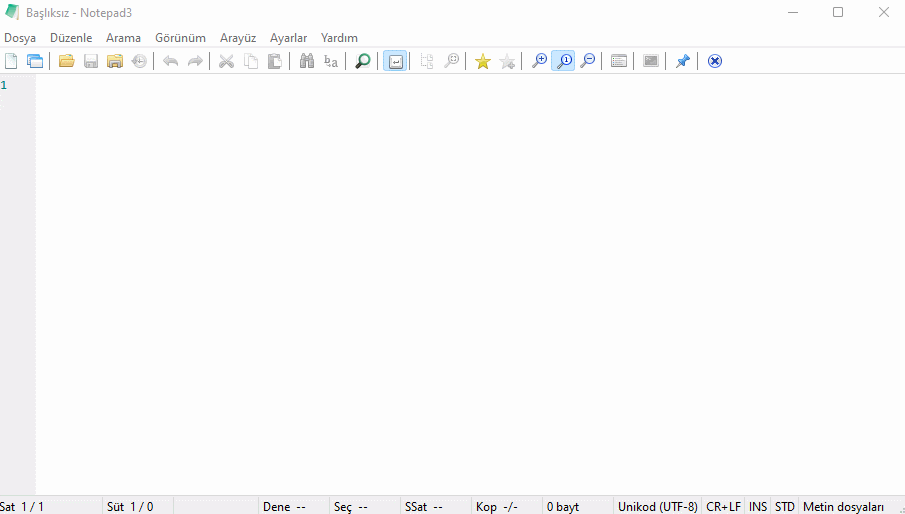
Task: Maximize the Notepad3 window
Action: point(838,12)
